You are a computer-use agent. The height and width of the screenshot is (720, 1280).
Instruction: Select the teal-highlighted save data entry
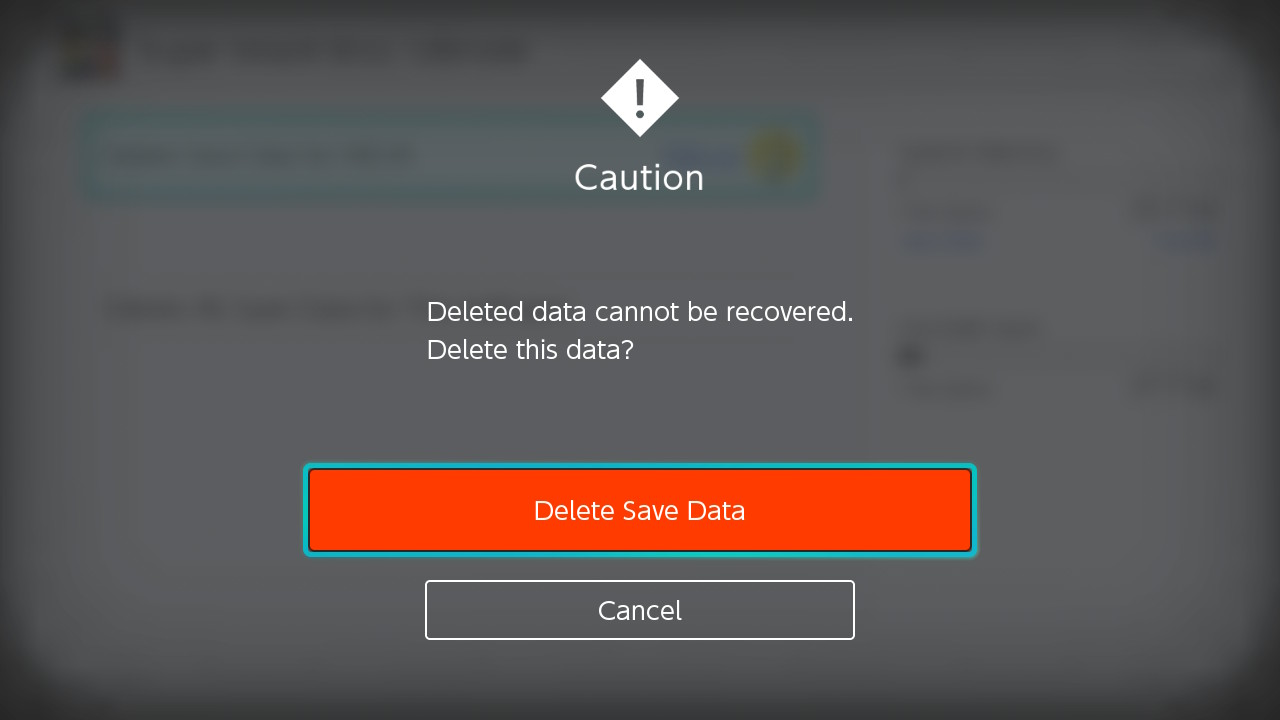pos(448,156)
